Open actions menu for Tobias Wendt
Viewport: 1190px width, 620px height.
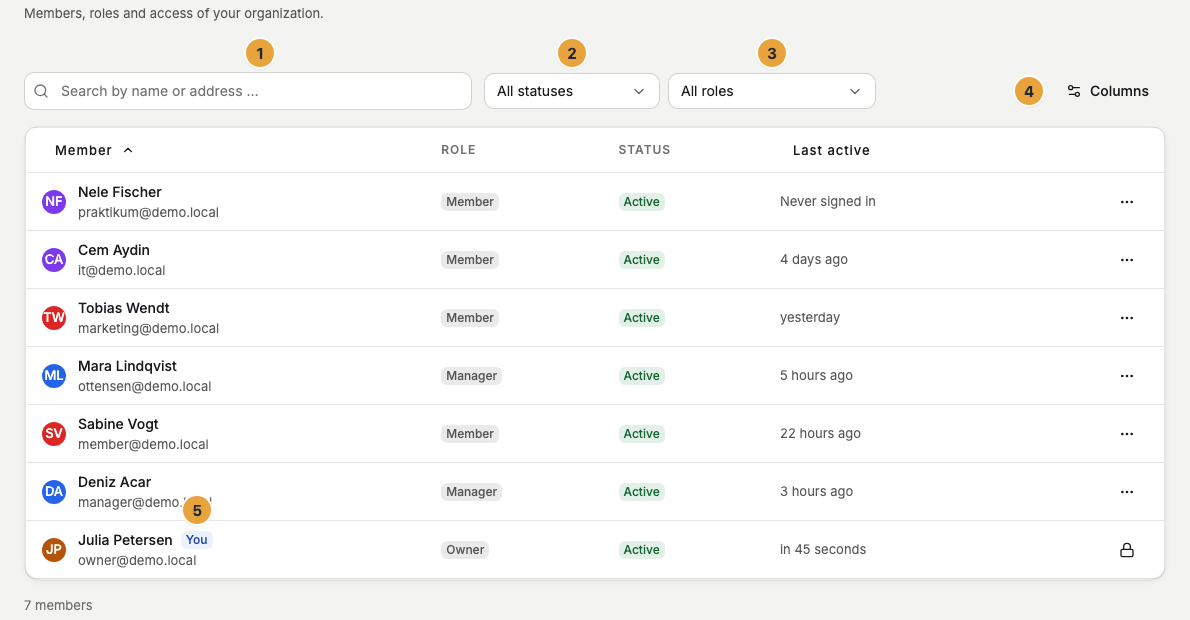click(x=1126, y=318)
